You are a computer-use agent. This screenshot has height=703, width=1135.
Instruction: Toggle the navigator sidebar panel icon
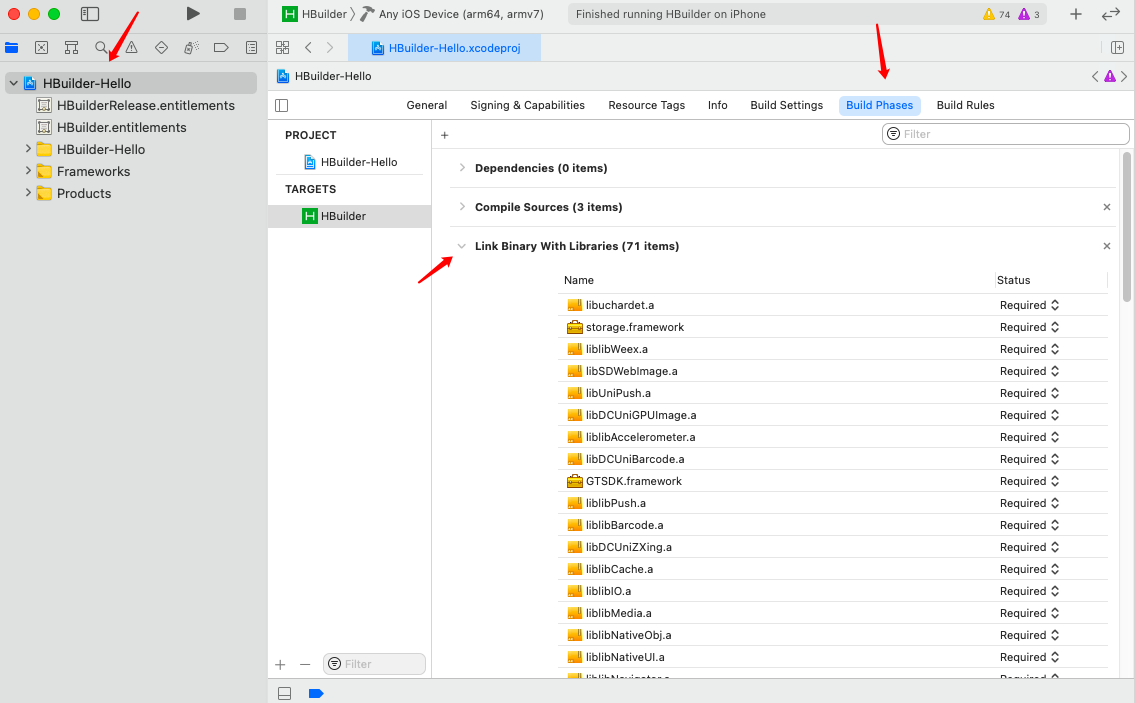[90, 14]
